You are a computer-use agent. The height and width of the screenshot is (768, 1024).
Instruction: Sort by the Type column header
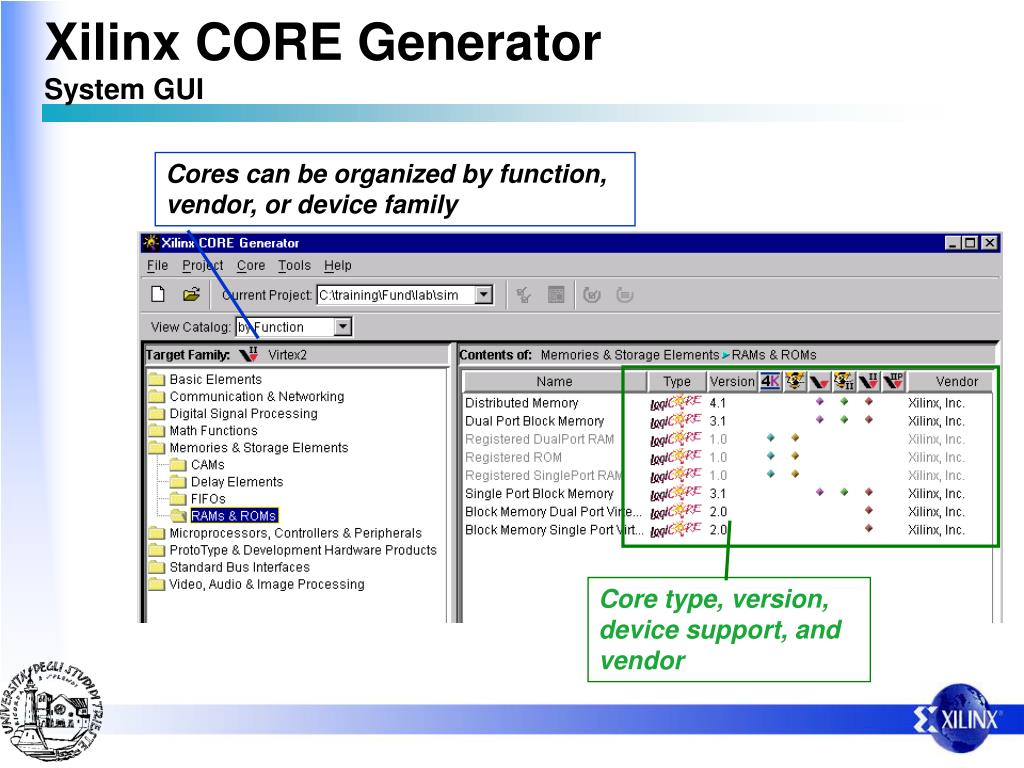pyautogui.click(x=677, y=381)
